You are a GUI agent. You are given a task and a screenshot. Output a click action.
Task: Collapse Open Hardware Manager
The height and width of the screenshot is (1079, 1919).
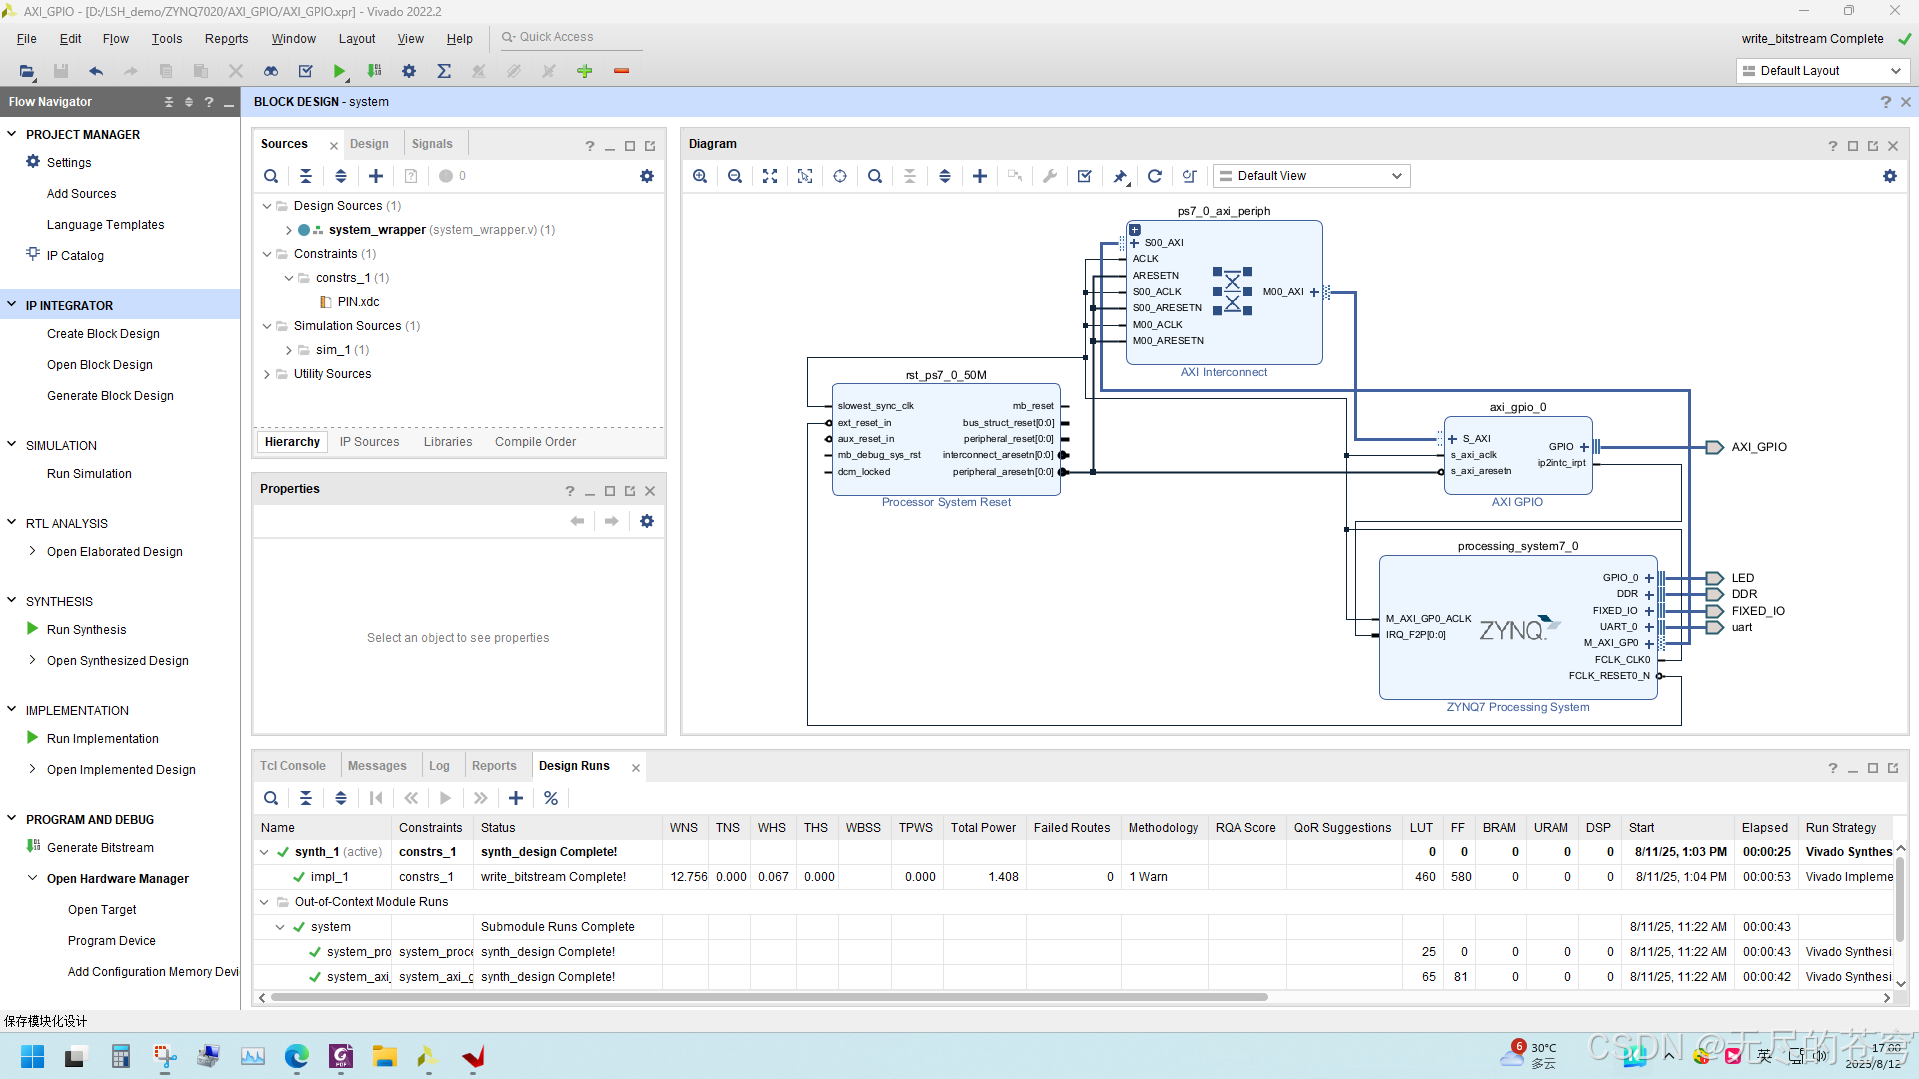click(32, 878)
